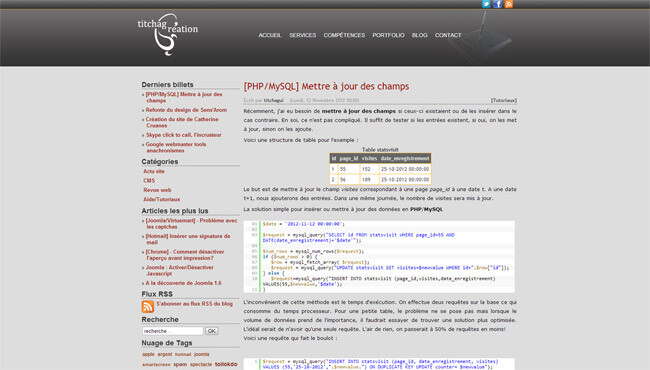The width and height of the screenshot is (650, 370).
Task: Click 'Articles les plus lus' sidebar heading
Action: pos(175,211)
